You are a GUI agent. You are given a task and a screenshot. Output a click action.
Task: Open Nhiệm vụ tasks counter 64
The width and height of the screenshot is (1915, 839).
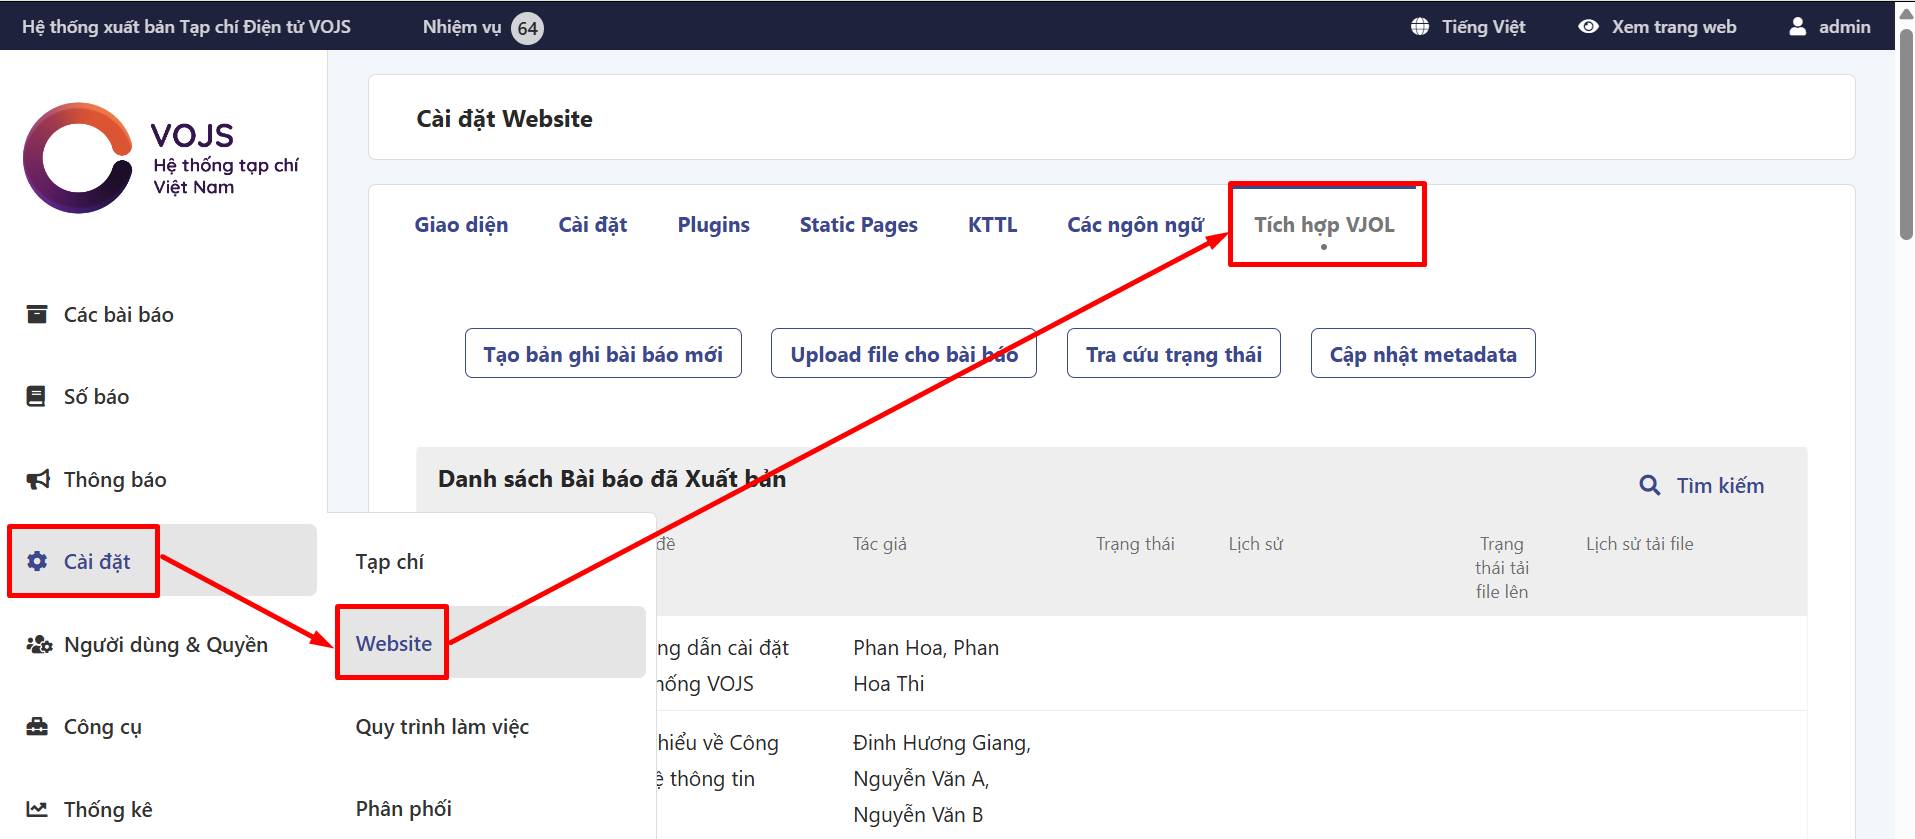(482, 27)
